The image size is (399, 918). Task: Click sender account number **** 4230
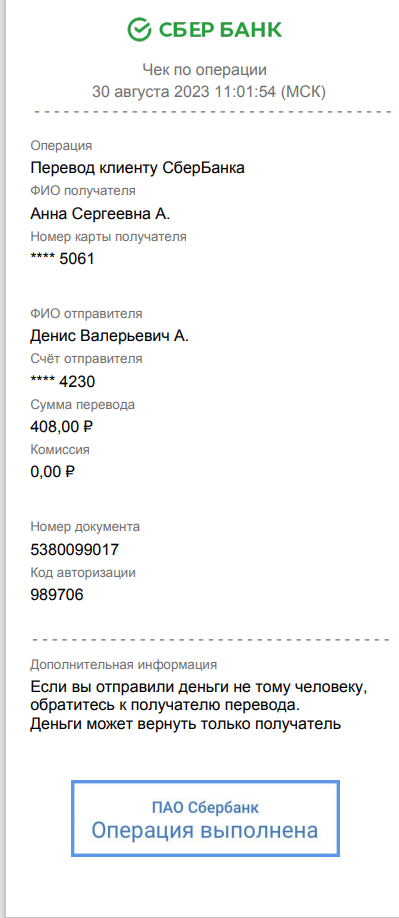pos(63,382)
